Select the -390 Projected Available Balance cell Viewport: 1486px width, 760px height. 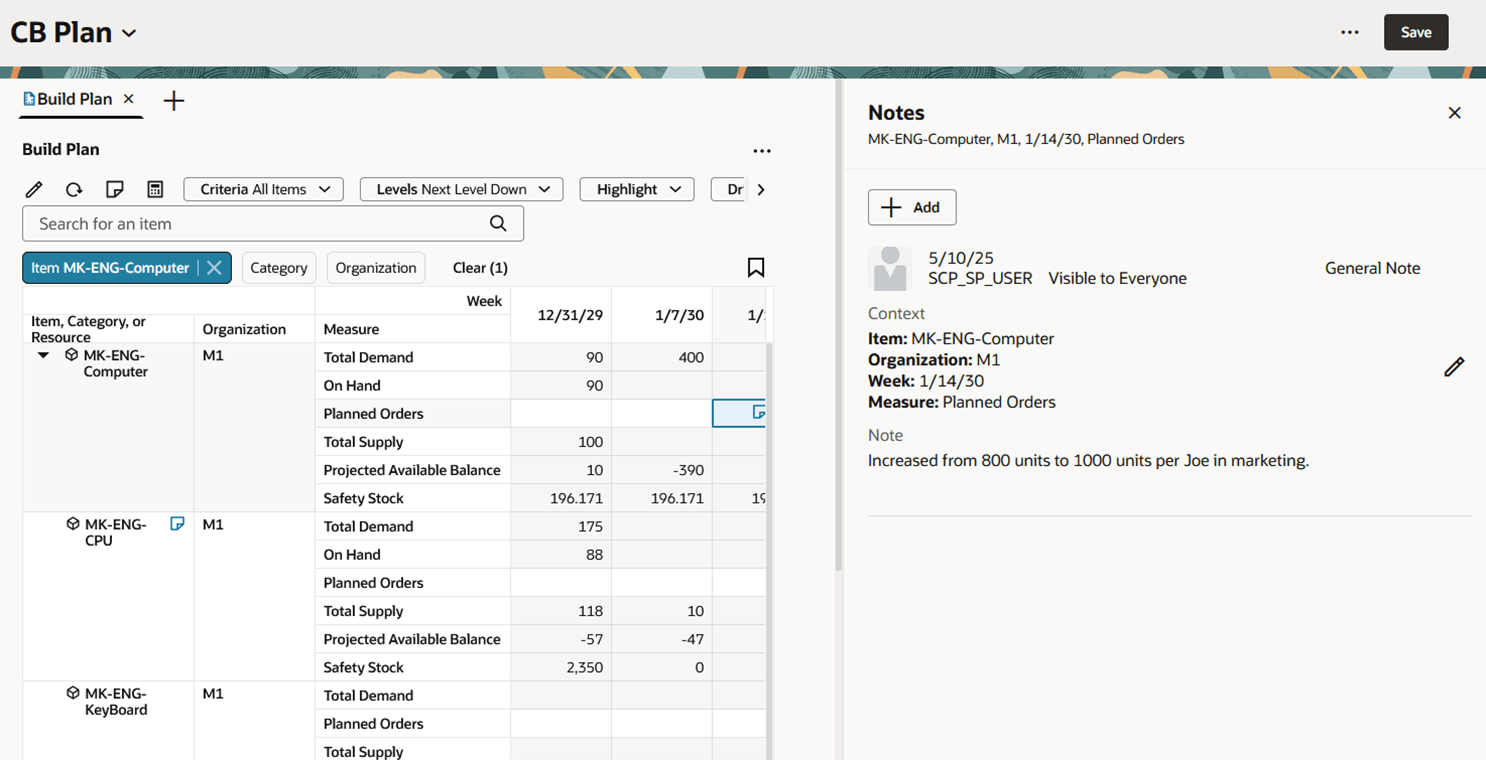[662, 470]
